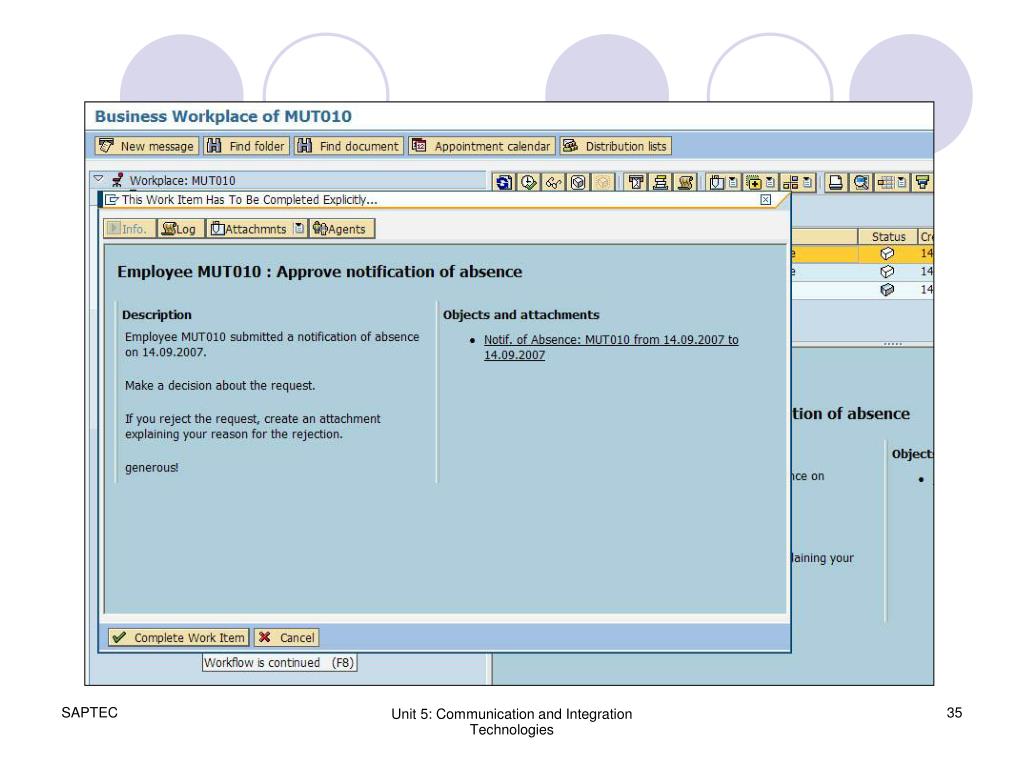Open the Attachmnts dropdown arrow
The width and height of the screenshot is (1024, 768).
pos(299,229)
